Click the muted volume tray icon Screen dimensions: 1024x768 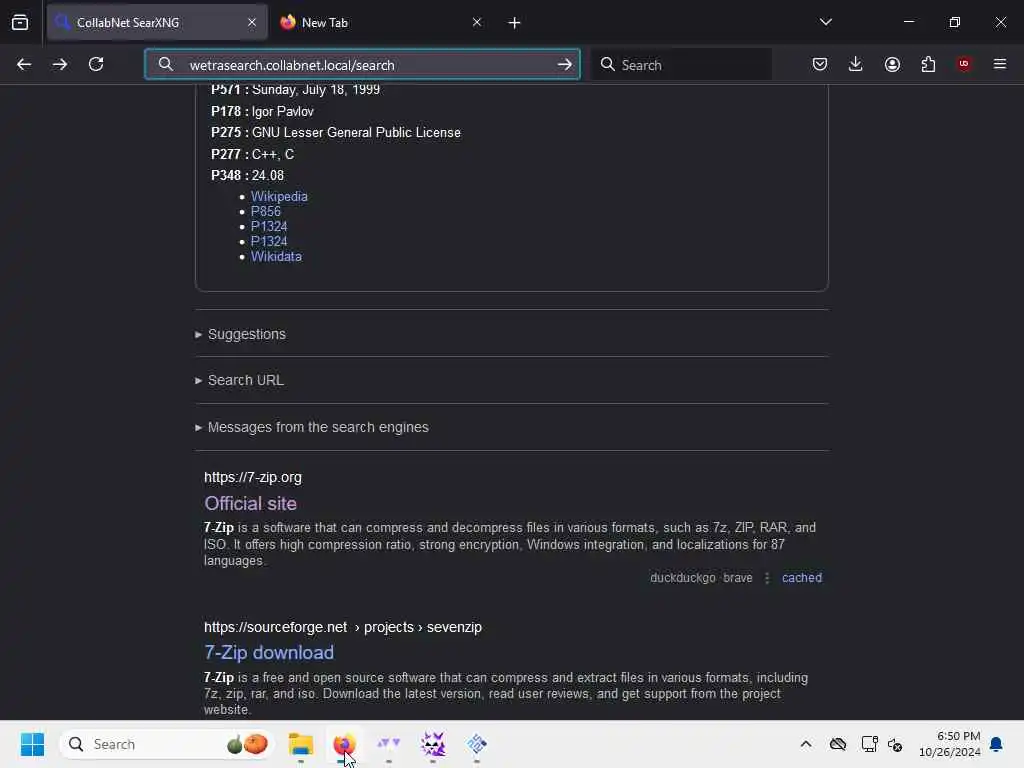tap(895, 744)
